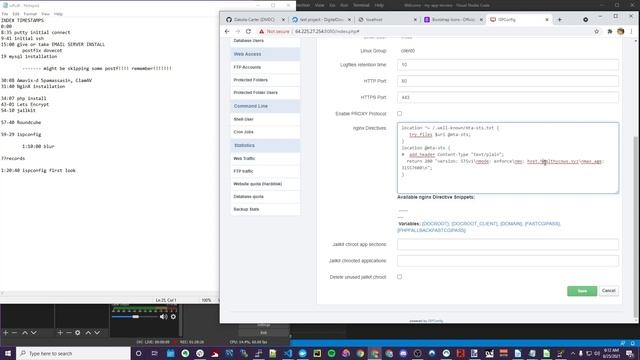Image resolution: width=640 pixels, height=360 pixels.
Task: Close the Bootstrap Icons tab
Action: click(x=481, y=20)
